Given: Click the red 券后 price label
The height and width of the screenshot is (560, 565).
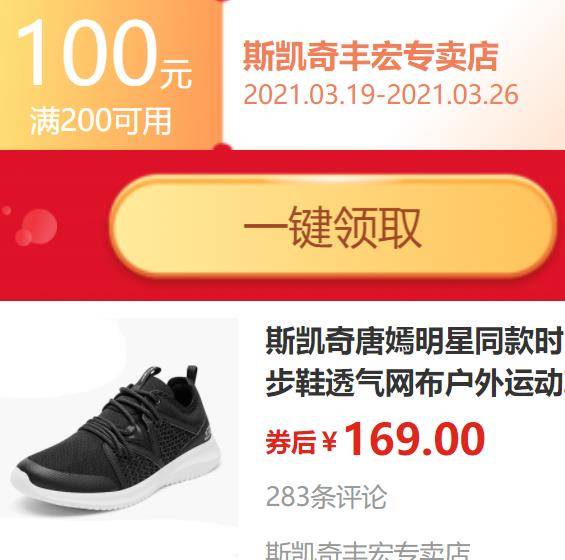Looking at the screenshot, I should (x=291, y=442).
